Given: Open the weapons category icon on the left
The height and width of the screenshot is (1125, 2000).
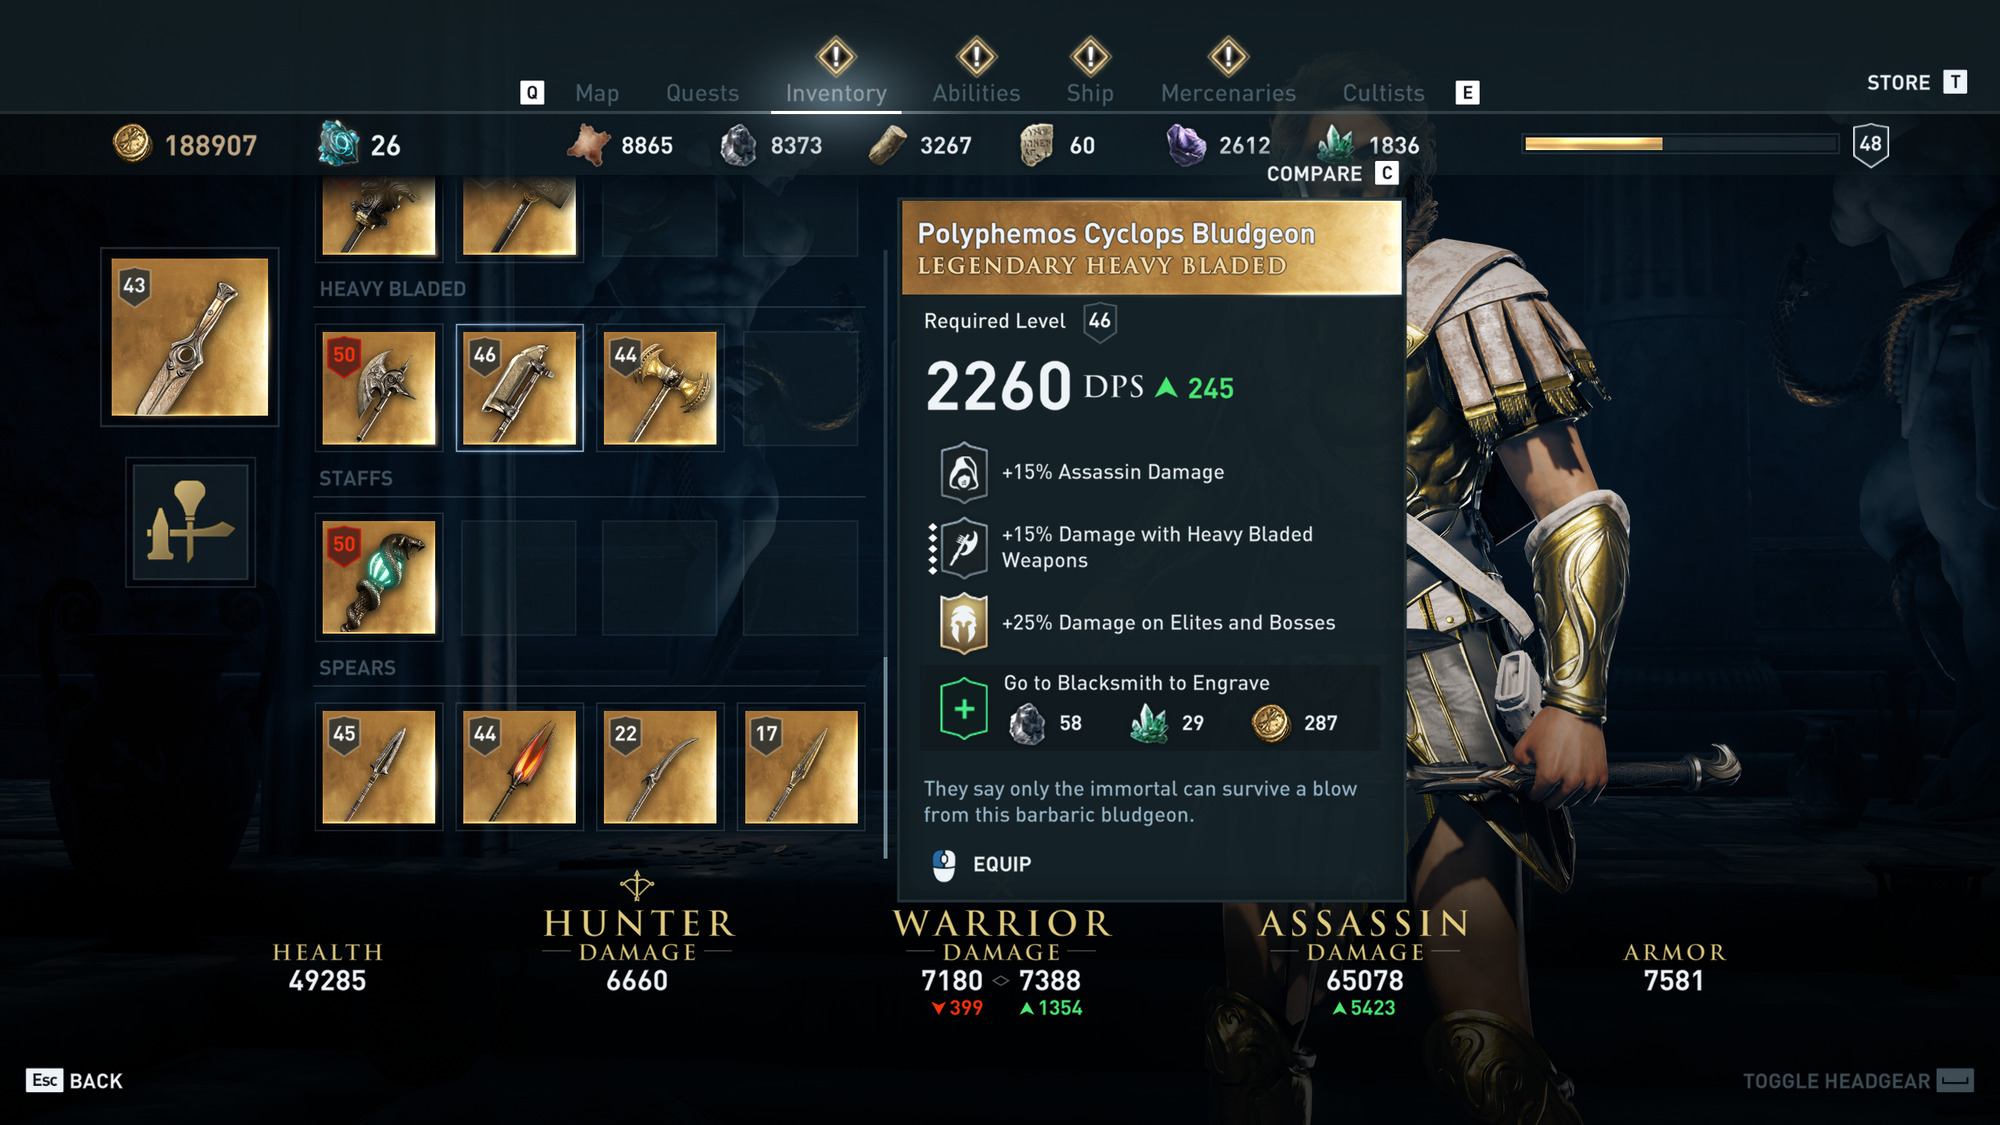Looking at the screenshot, I should click(190, 521).
